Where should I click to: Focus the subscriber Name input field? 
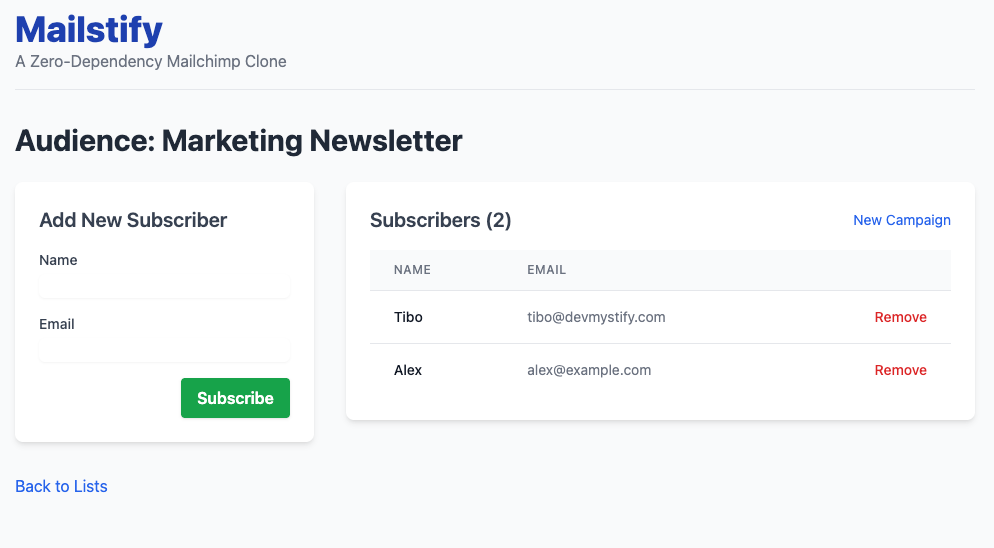click(x=164, y=288)
